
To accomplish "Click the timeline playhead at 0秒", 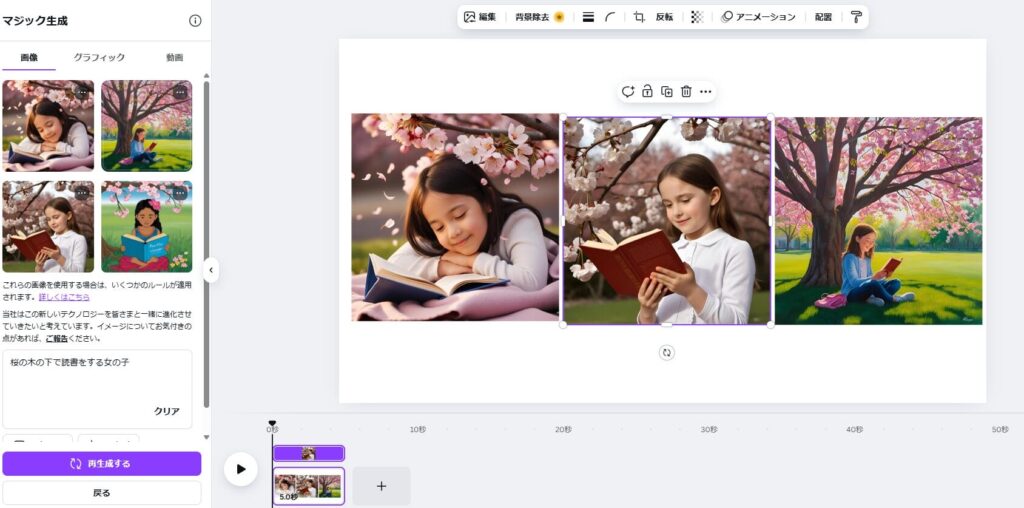I will [x=272, y=425].
